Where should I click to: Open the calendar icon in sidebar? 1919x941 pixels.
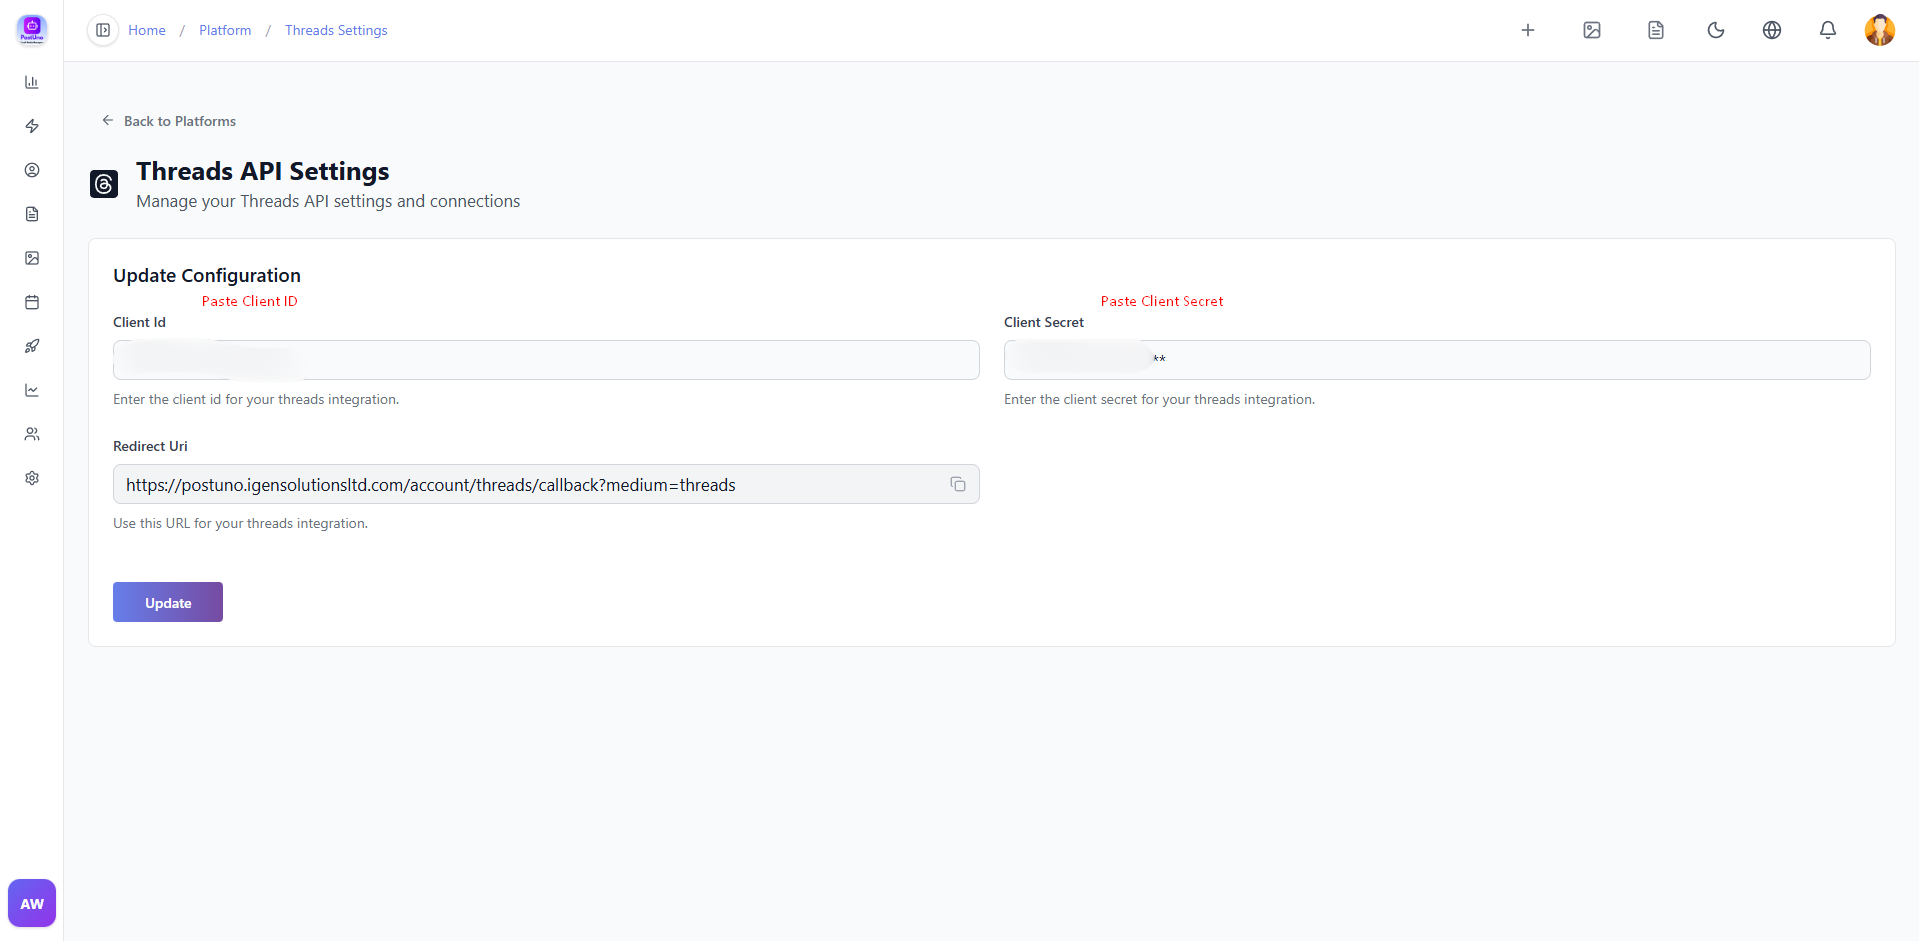tap(32, 302)
